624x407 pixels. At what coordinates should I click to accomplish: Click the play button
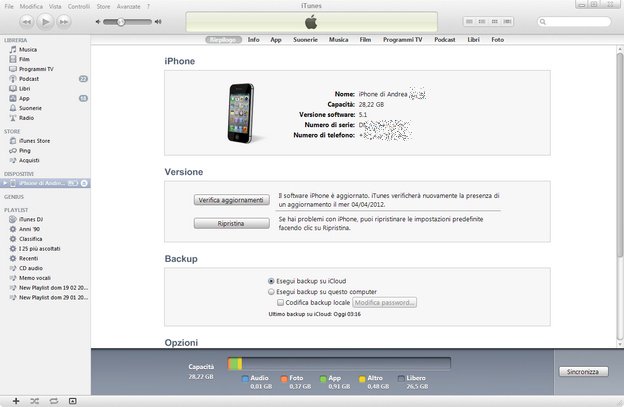[45, 21]
